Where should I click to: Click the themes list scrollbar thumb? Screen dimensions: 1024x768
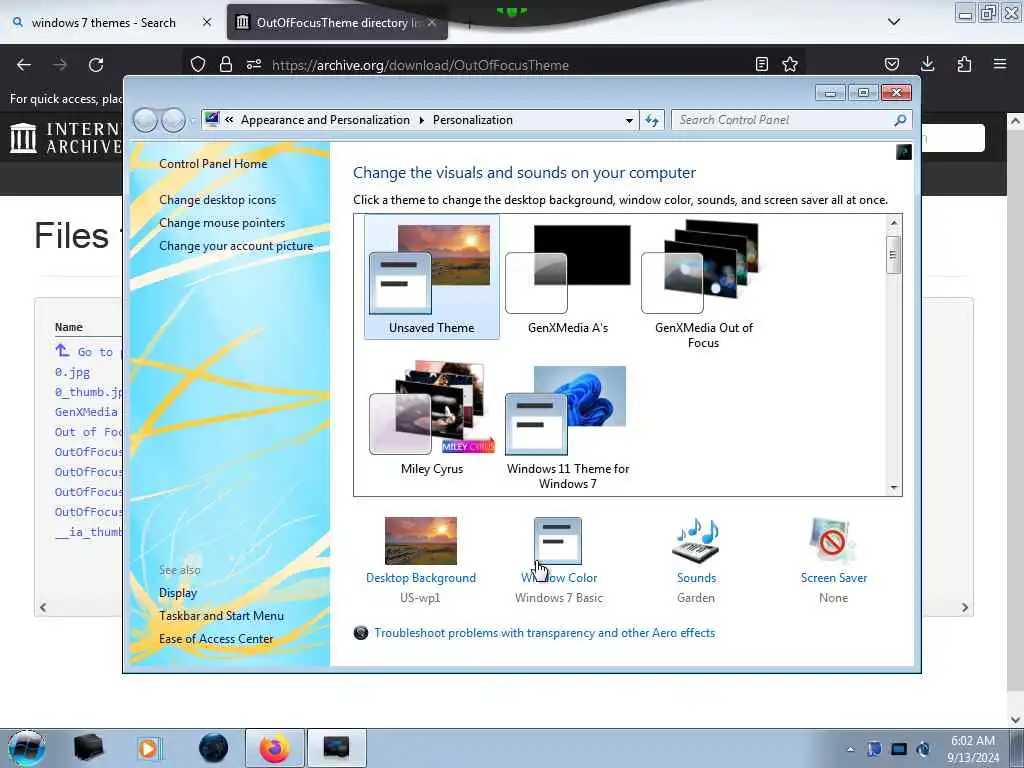[894, 253]
